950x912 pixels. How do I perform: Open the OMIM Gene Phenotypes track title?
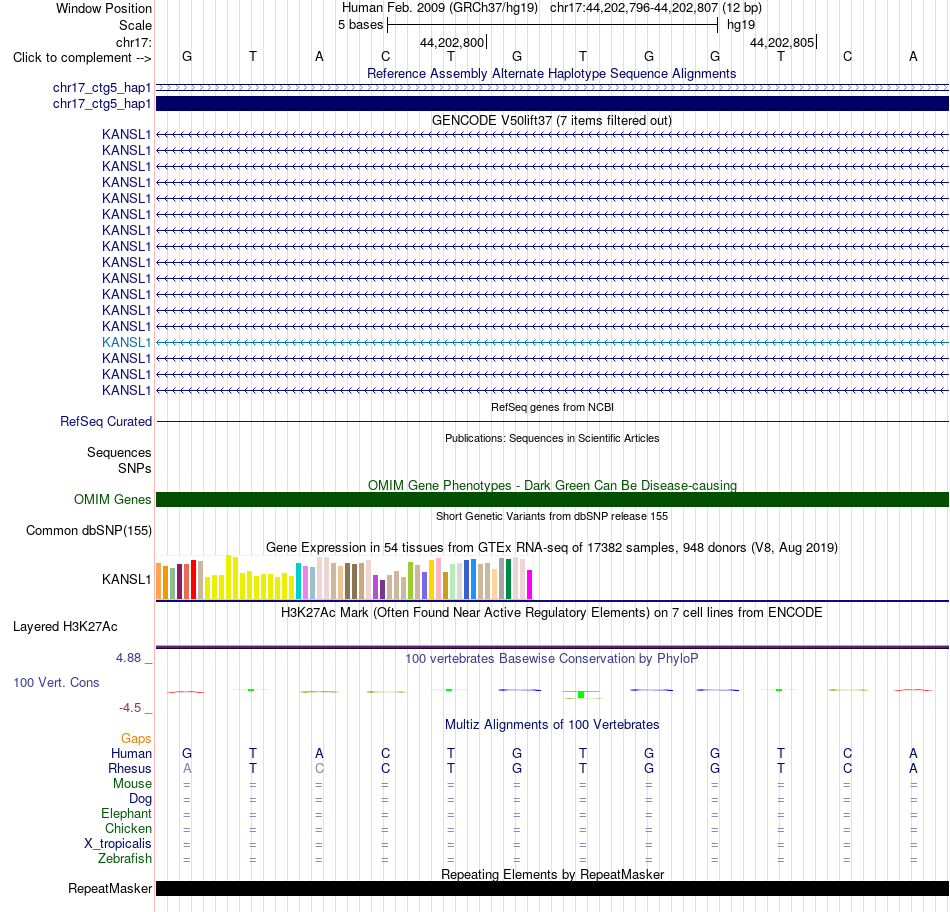(552, 485)
